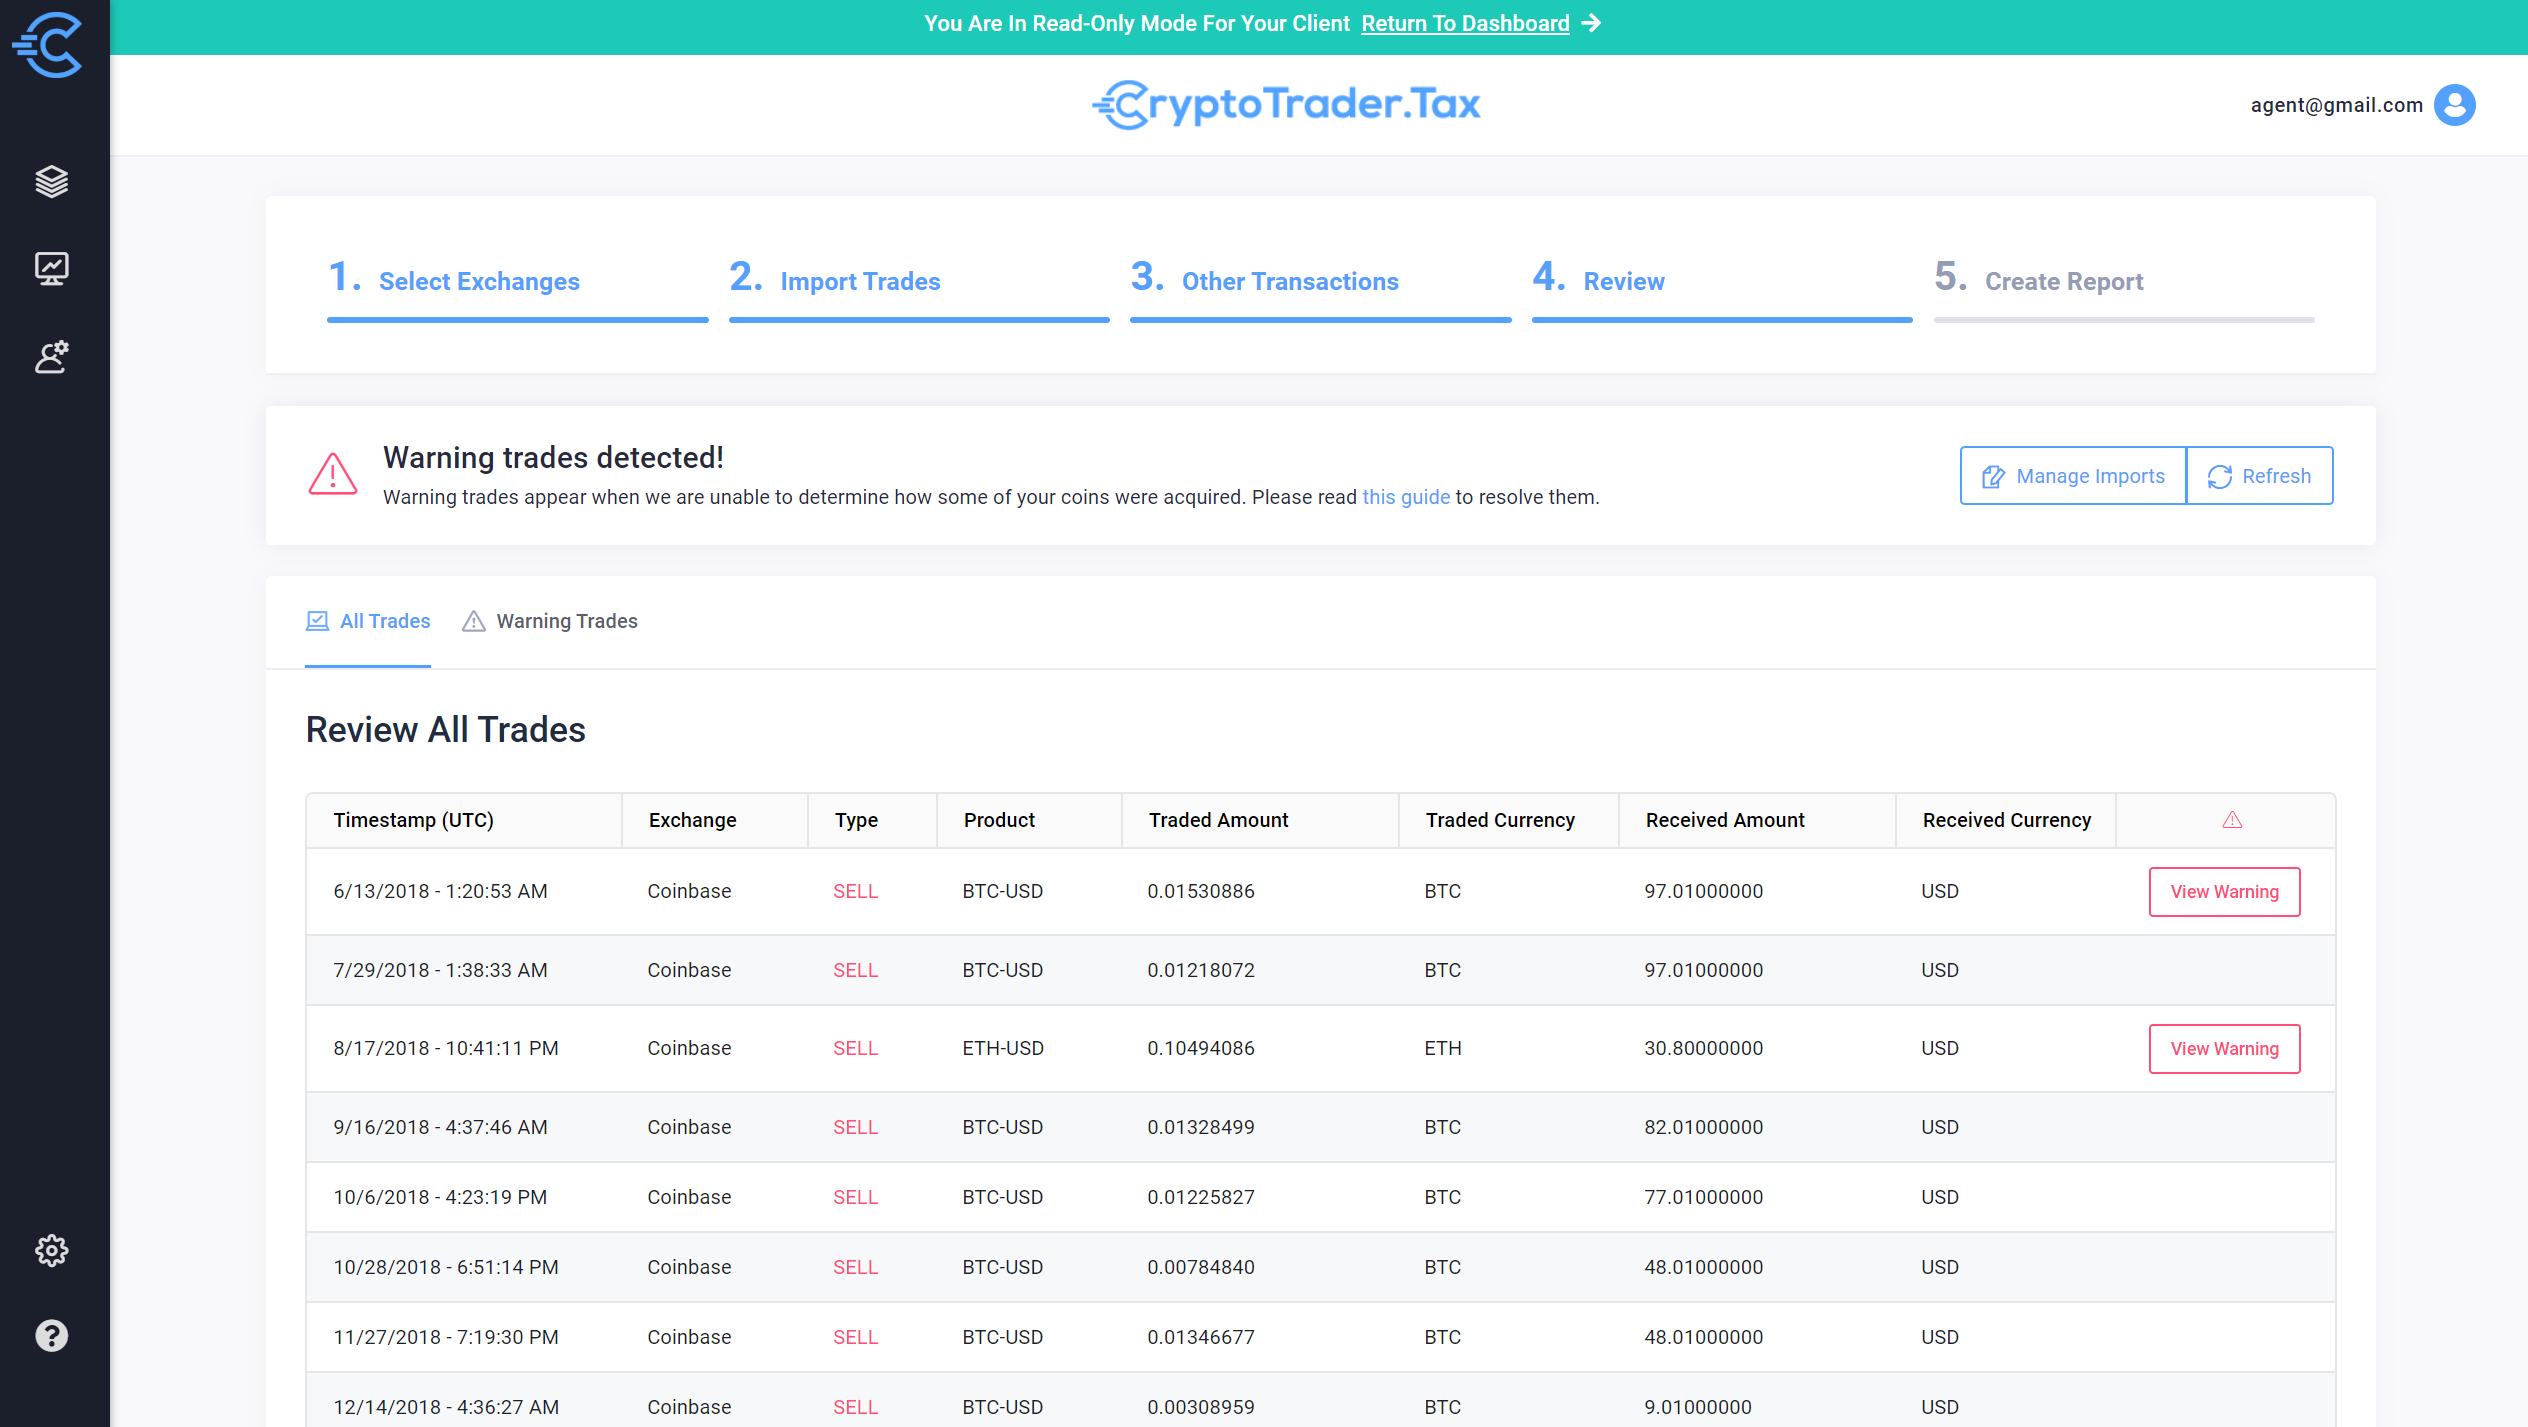Click traded amount 0.10494086
2528x1427 pixels.
pyautogui.click(x=1201, y=1048)
